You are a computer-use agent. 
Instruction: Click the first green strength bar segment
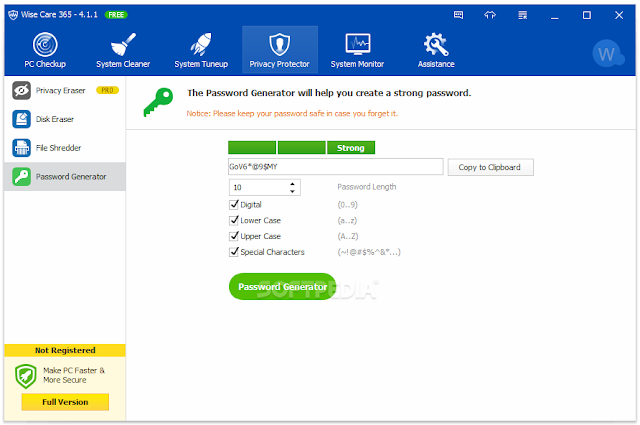click(252, 148)
